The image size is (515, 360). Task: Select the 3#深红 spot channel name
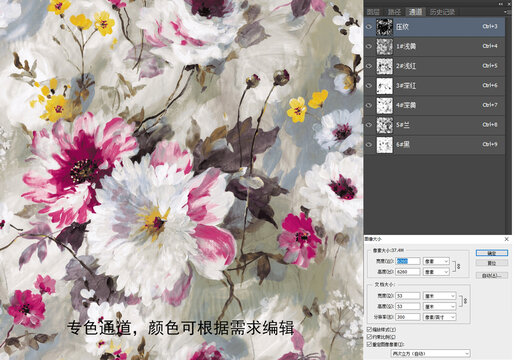point(406,86)
